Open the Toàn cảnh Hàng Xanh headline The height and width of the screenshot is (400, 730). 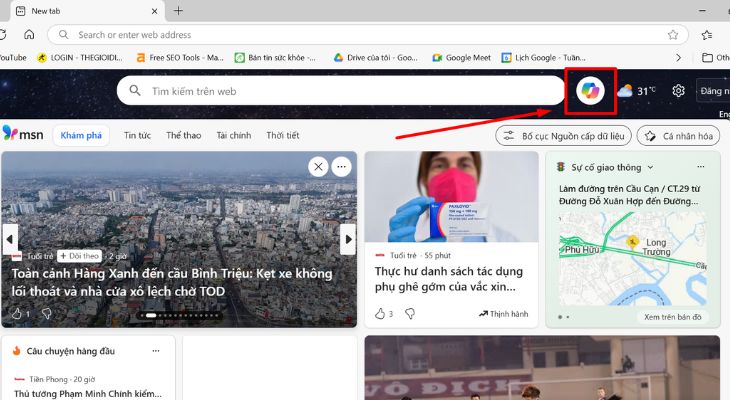pos(172,282)
